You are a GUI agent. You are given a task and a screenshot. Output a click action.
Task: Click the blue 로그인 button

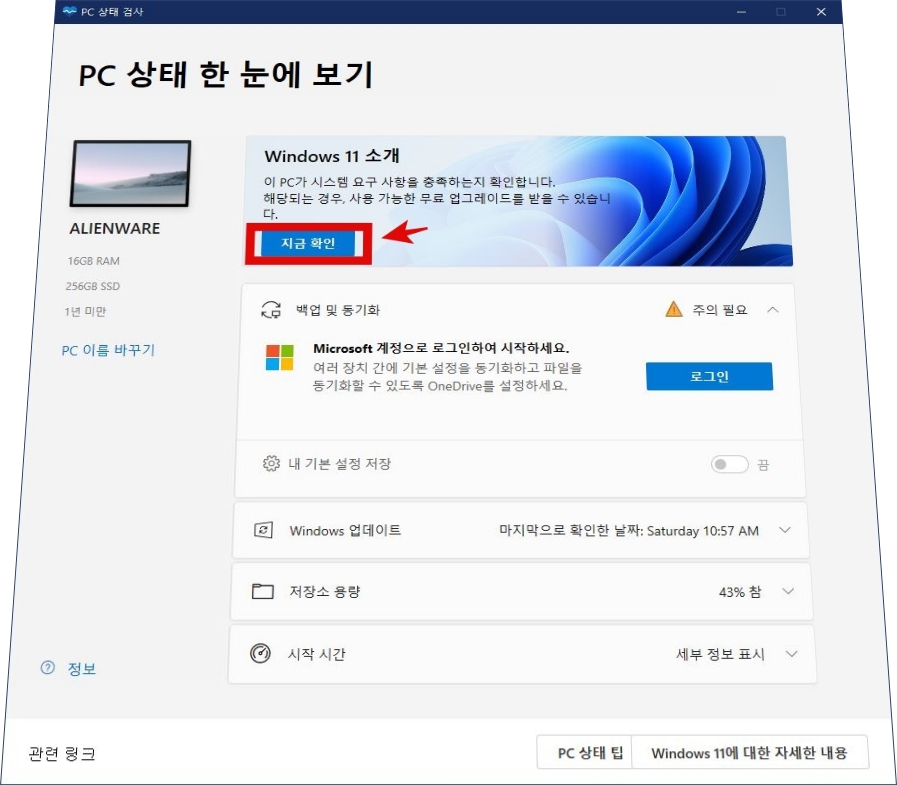(x=709, y=376)
